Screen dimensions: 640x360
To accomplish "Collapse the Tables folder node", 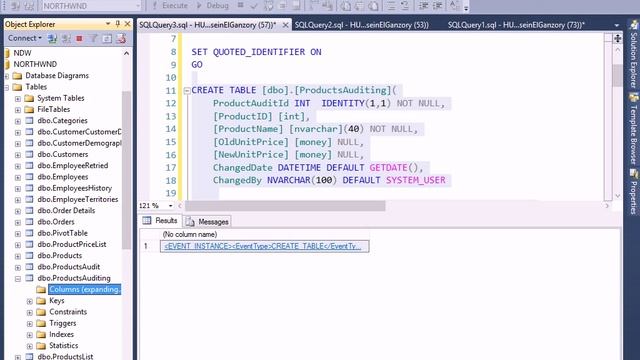I will click(x=7, y=87).
